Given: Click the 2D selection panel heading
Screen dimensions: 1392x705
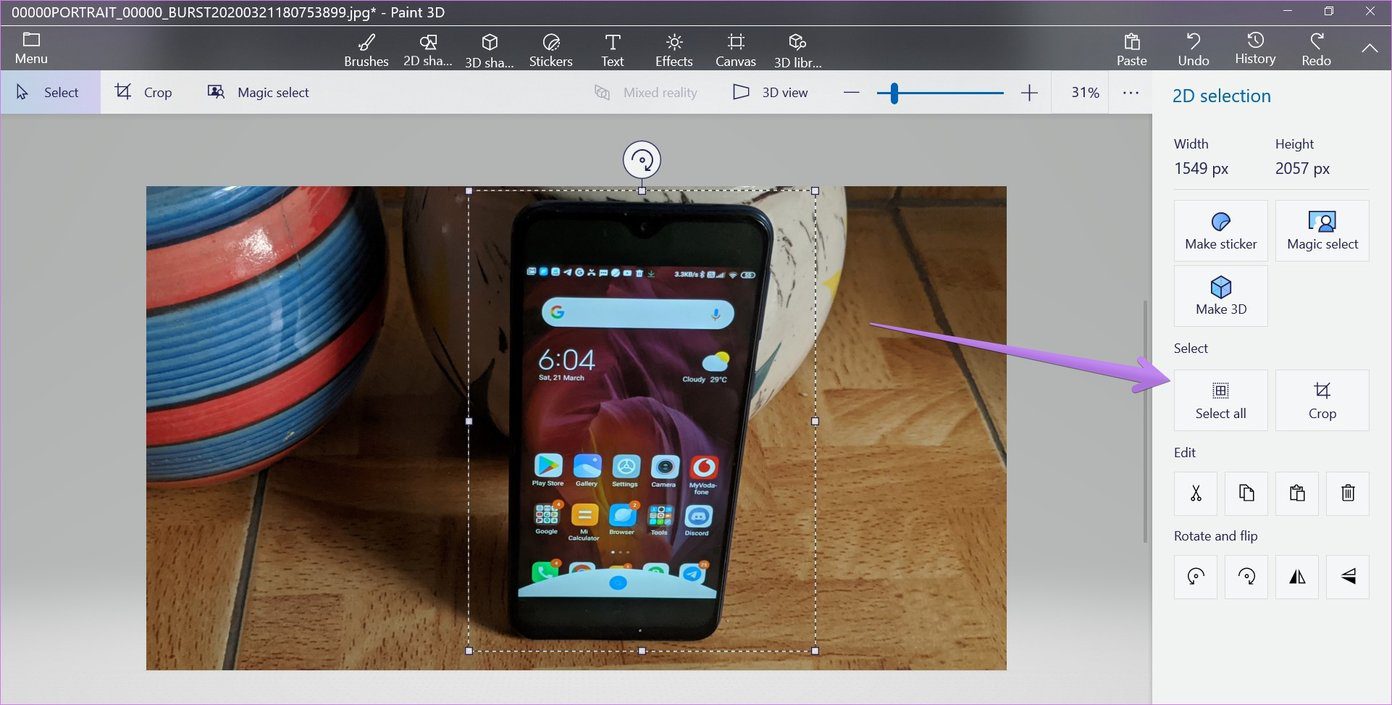Looking at the screenshot, I should click(1221, 96).
